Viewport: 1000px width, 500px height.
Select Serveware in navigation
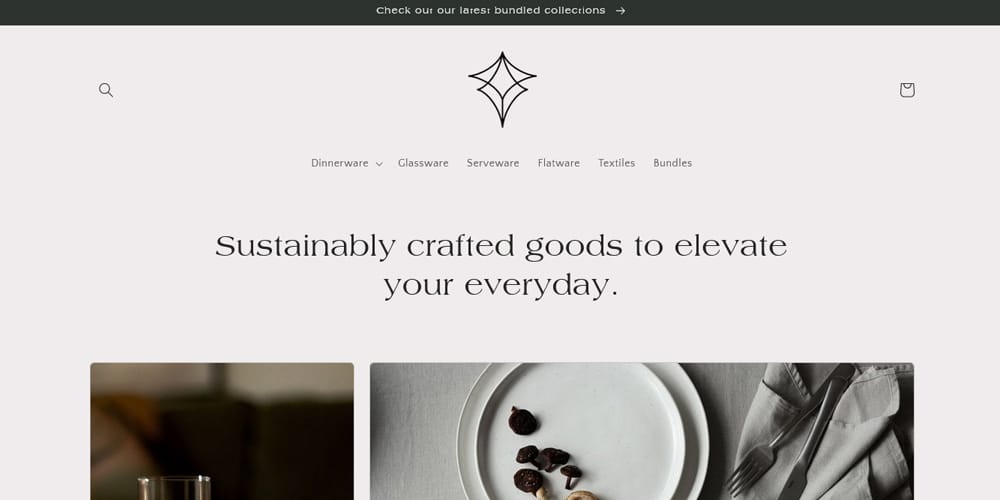pyautogui.click(x=493, y=163)
